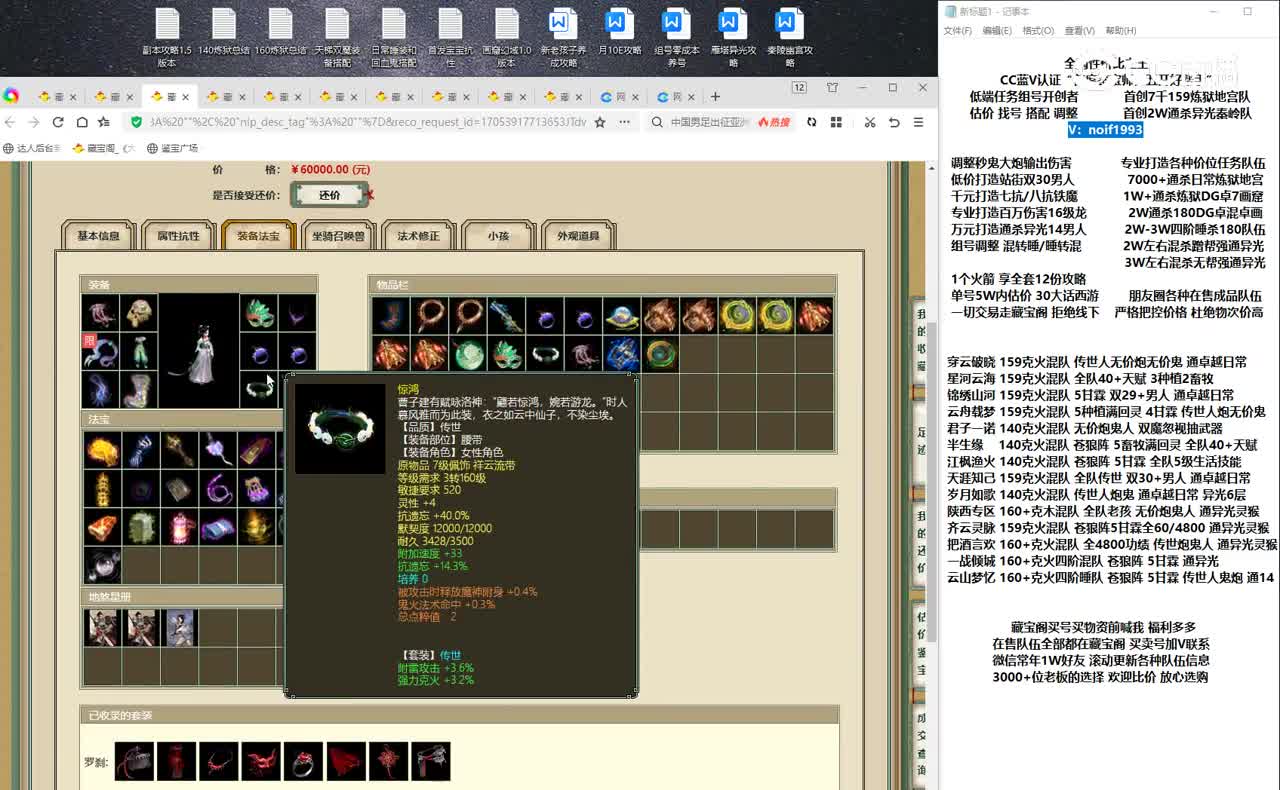Click the 还价 bargain button
The width and height of the screenshot is (1280, 790).
(329, 195)
